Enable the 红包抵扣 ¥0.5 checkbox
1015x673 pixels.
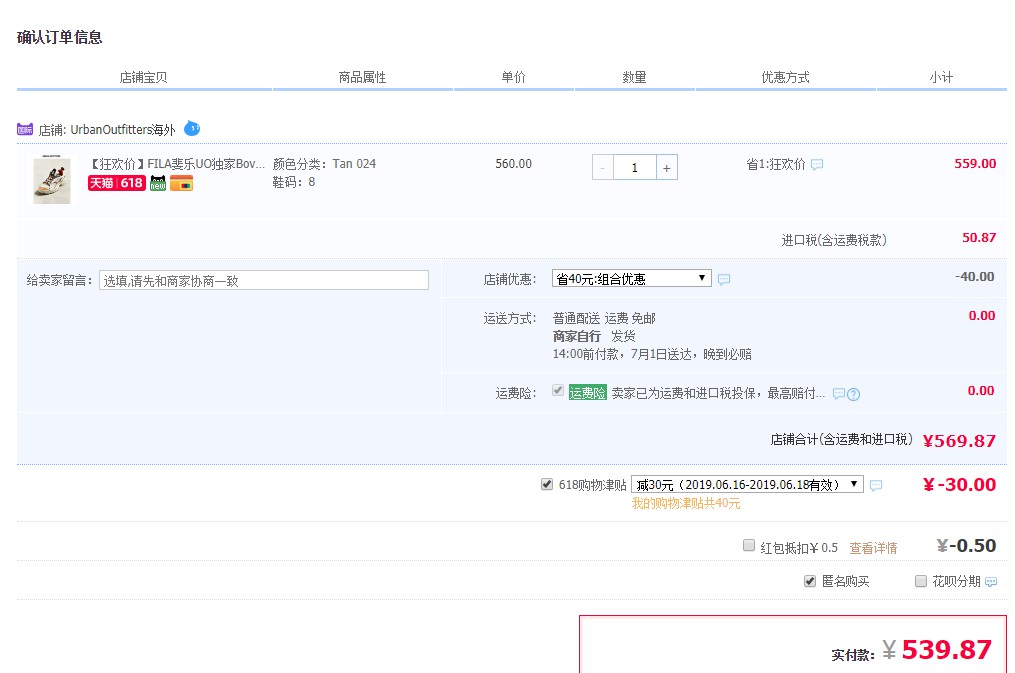coord(749,545)
